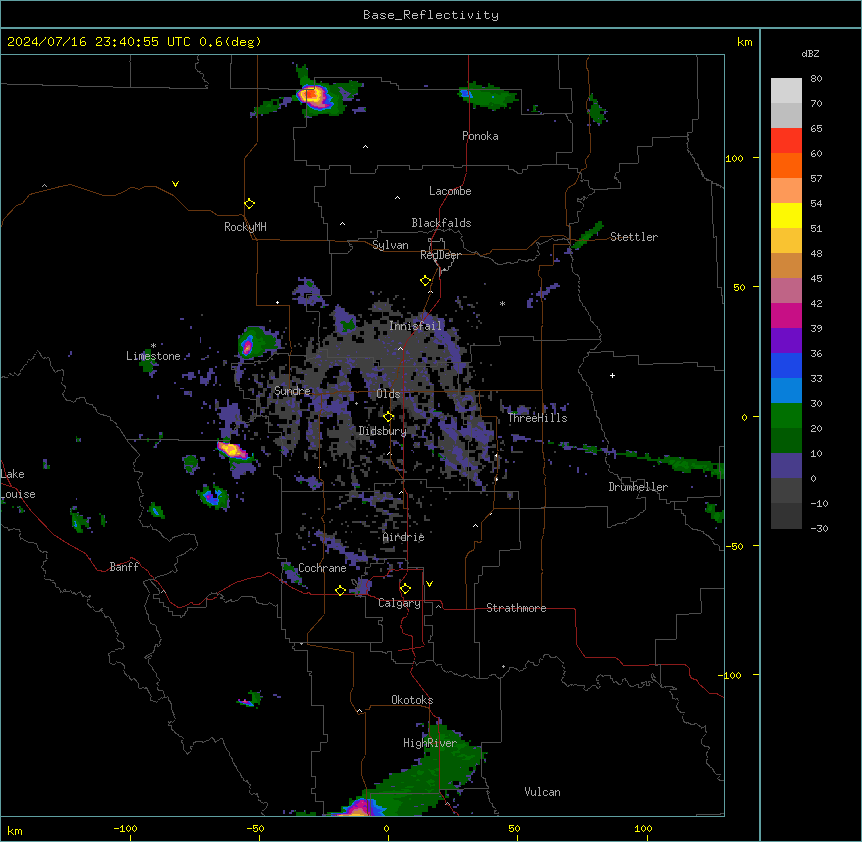
Task: Click the white asterisk marker above Limestone
Action: click(153, 346)
